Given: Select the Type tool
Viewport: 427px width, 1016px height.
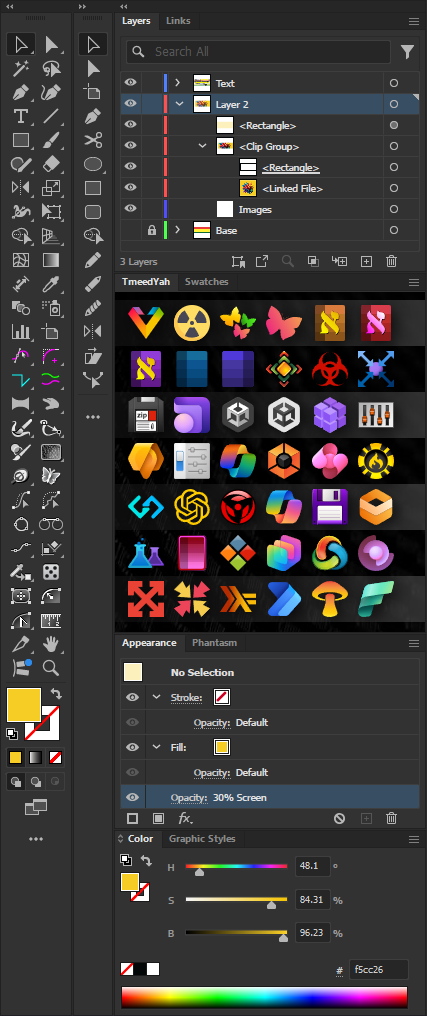Looking at the screenshot, I should 21,116.
